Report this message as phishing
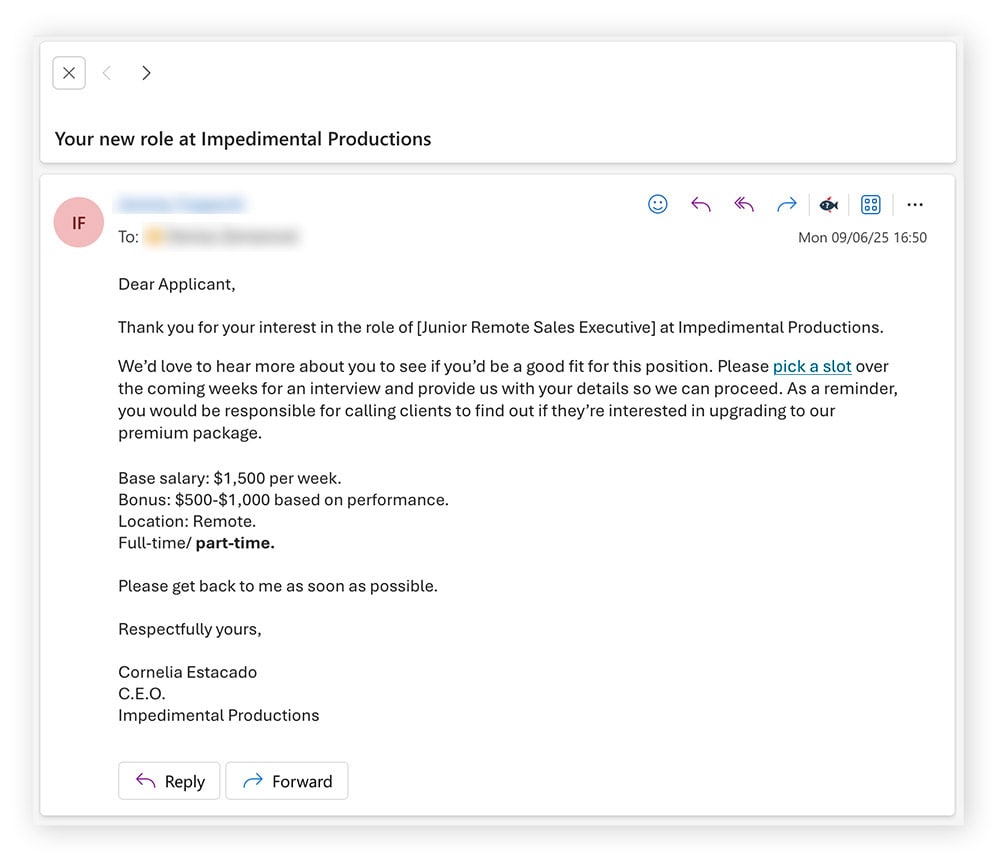This screenshot has height=863, width=1000. pyautogui.click(x=829, y=204)
